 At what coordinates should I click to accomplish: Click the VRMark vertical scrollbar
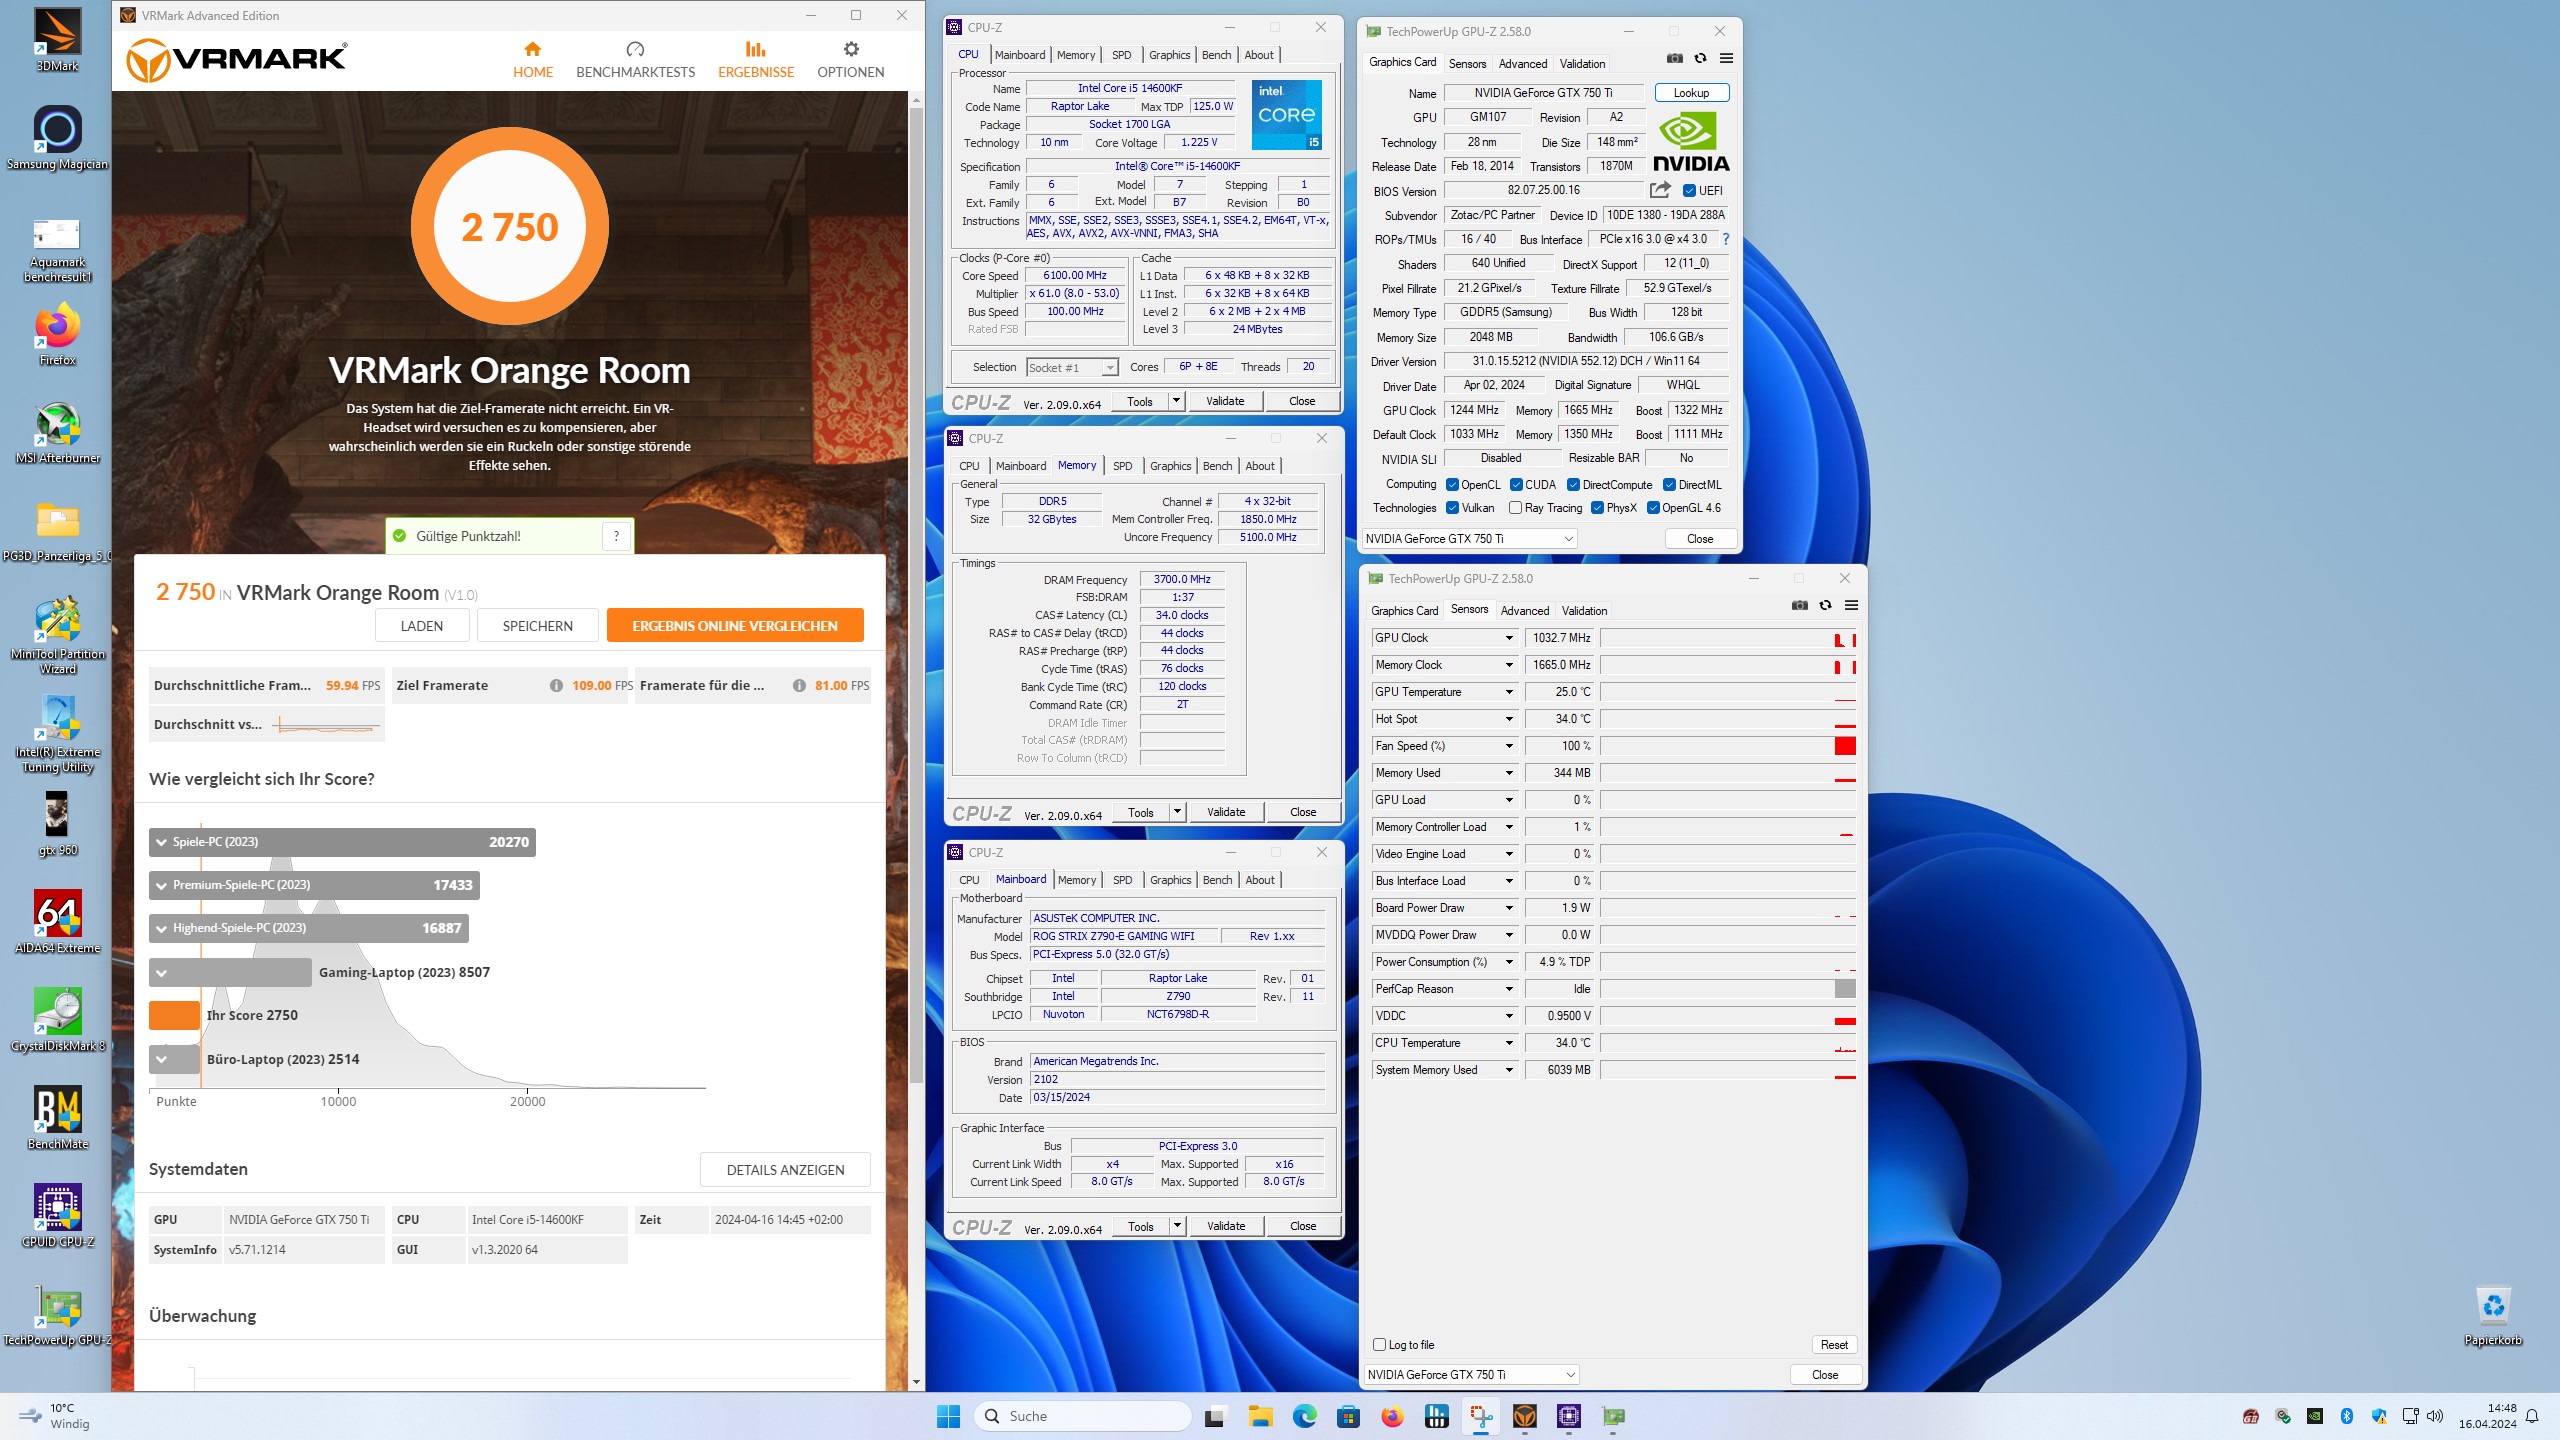pyautogui.click(x=916, y=596)
